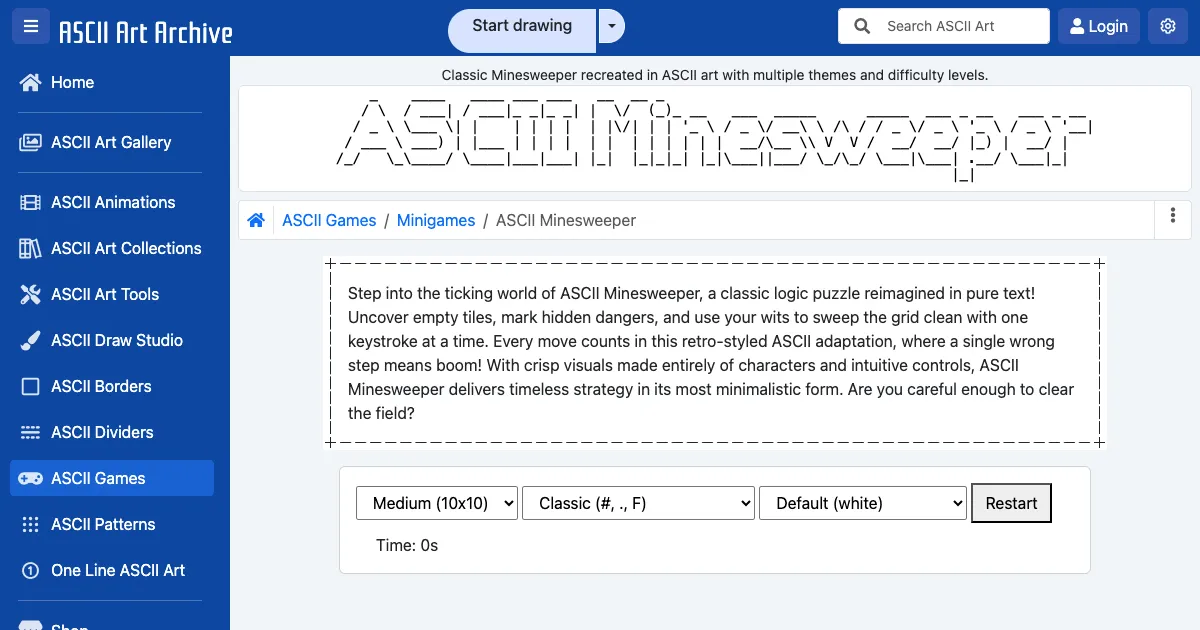This screenshot has width=1200, height=630.
Task: Click the ASCII Draw Studio brush icon
Action: 30,341
